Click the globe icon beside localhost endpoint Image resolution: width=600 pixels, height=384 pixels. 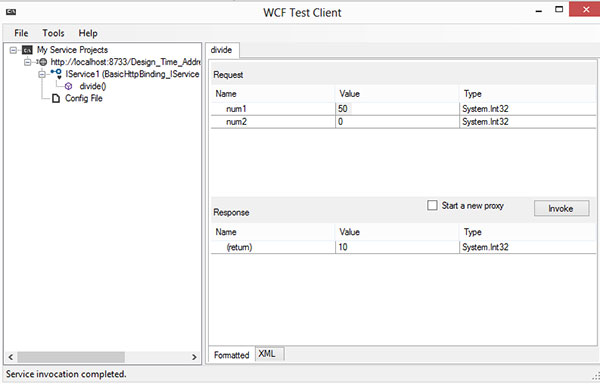point(43,62)
